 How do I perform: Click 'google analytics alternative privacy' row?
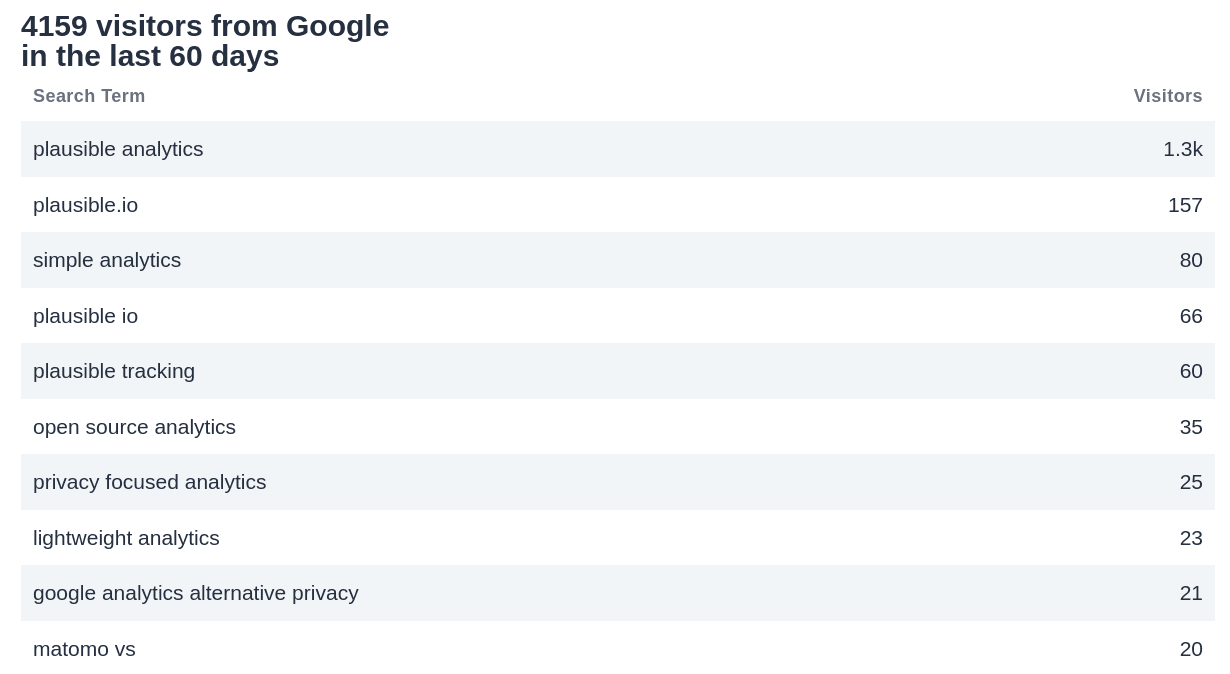click(196, 593)
